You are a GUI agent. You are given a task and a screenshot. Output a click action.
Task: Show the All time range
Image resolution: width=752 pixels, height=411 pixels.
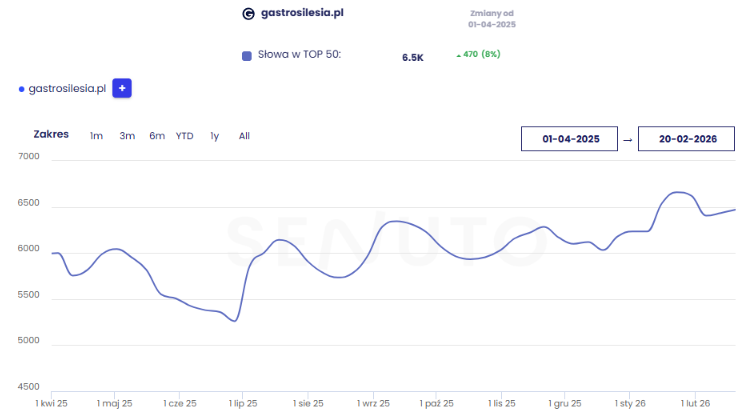(244, 136)
